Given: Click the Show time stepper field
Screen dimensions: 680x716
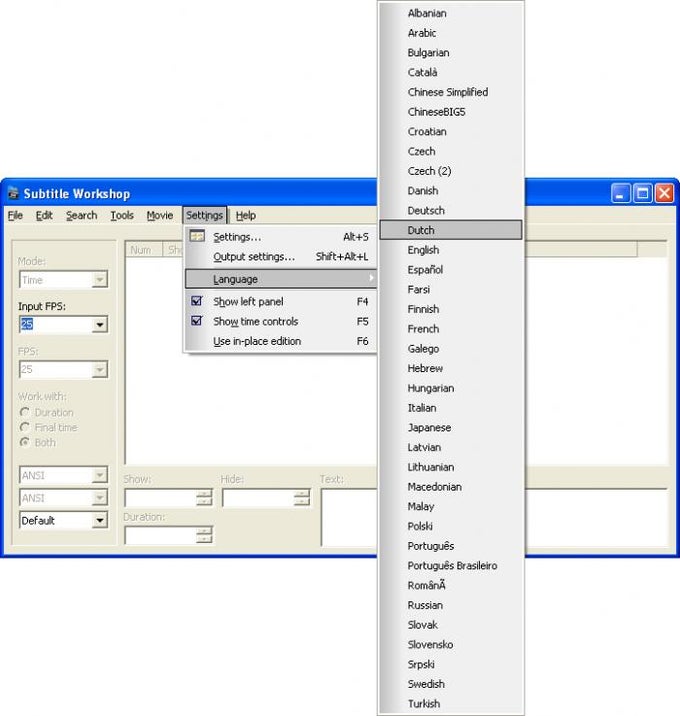Looking at the screenshot, I should pos(169,498).
